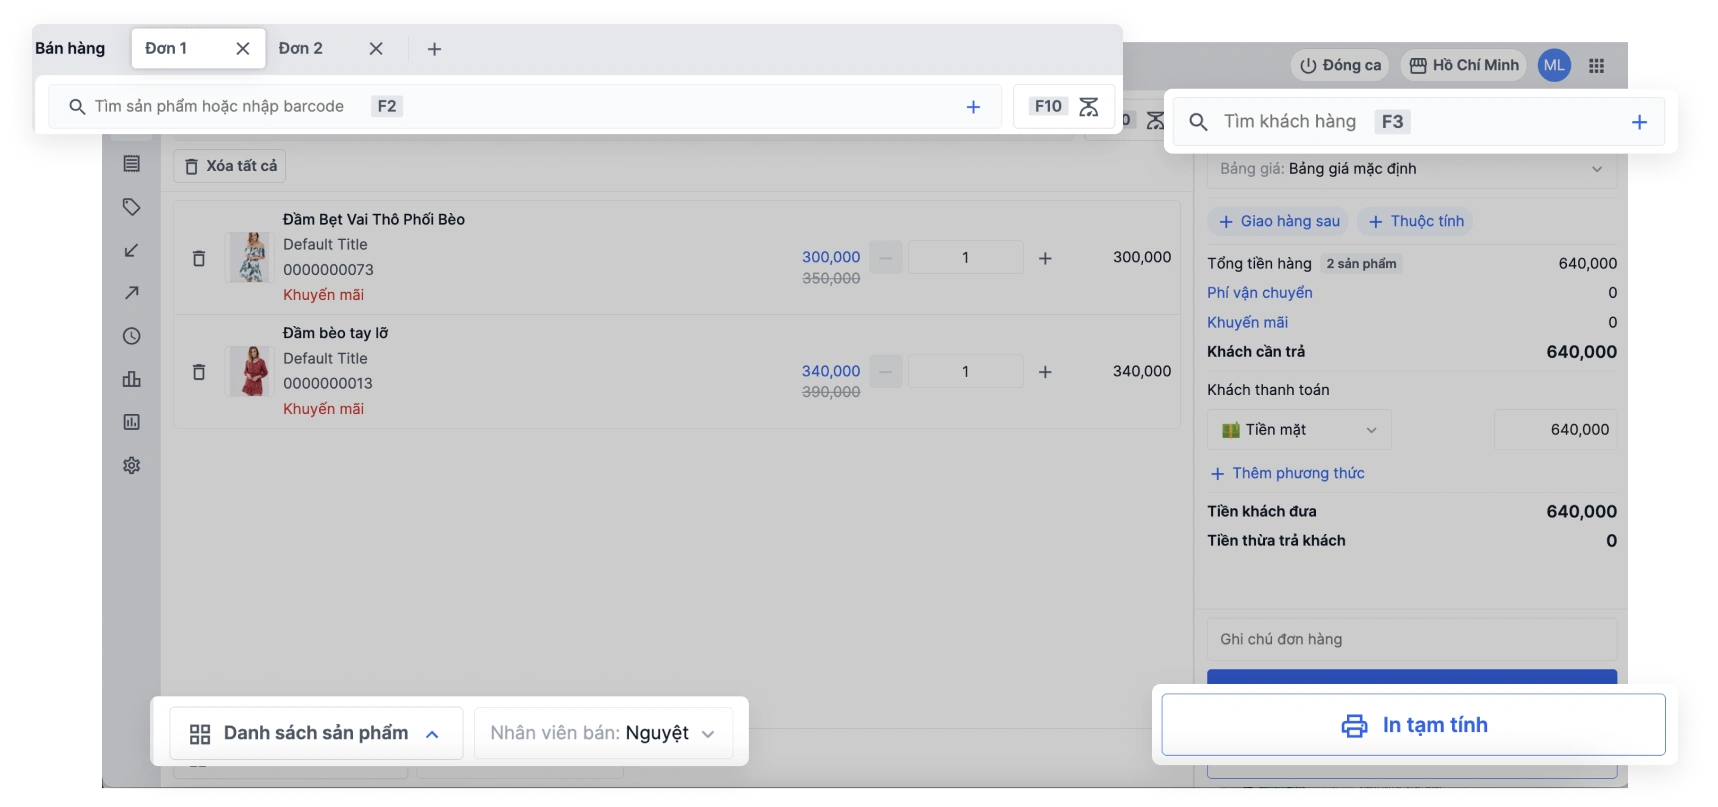Focus the Ghi chú đơn hàng note field
1718x807 pixels.
coord(1411,639)
